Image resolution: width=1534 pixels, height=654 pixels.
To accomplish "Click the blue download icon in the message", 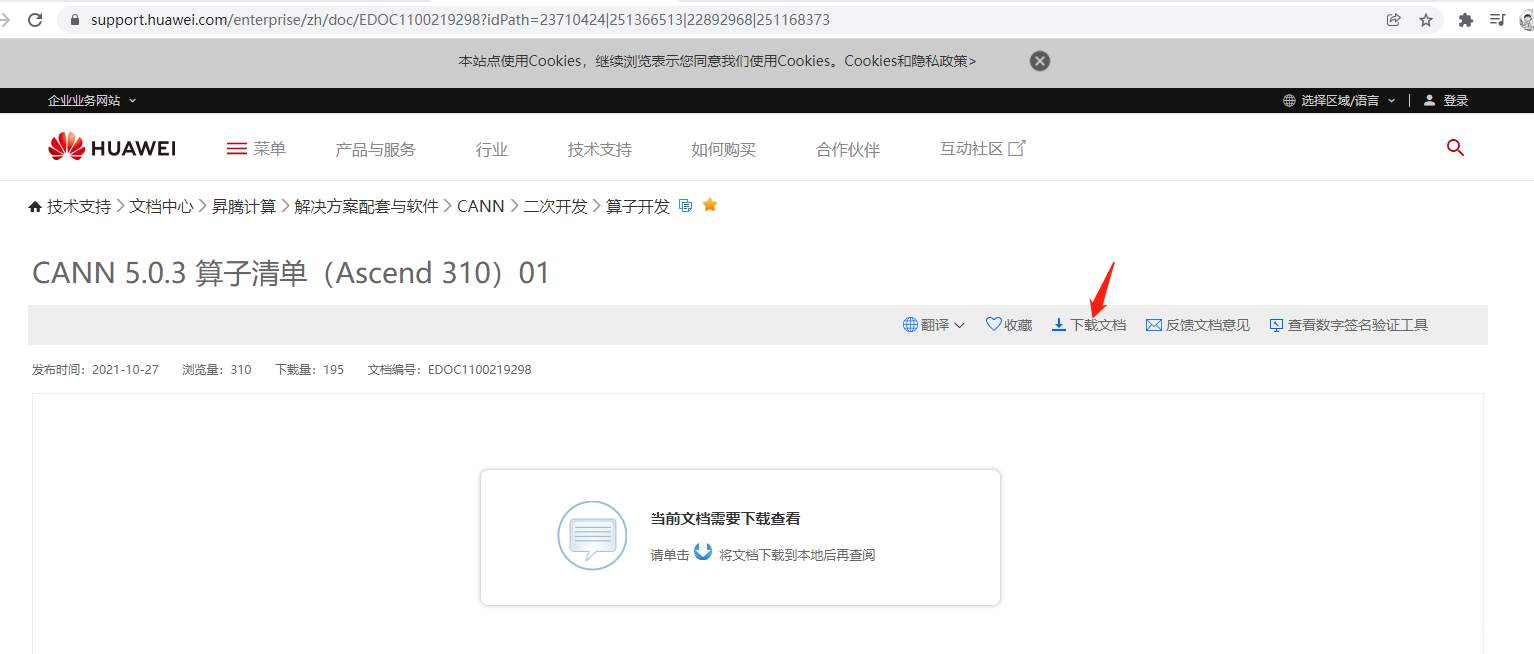I will point(703,552).
